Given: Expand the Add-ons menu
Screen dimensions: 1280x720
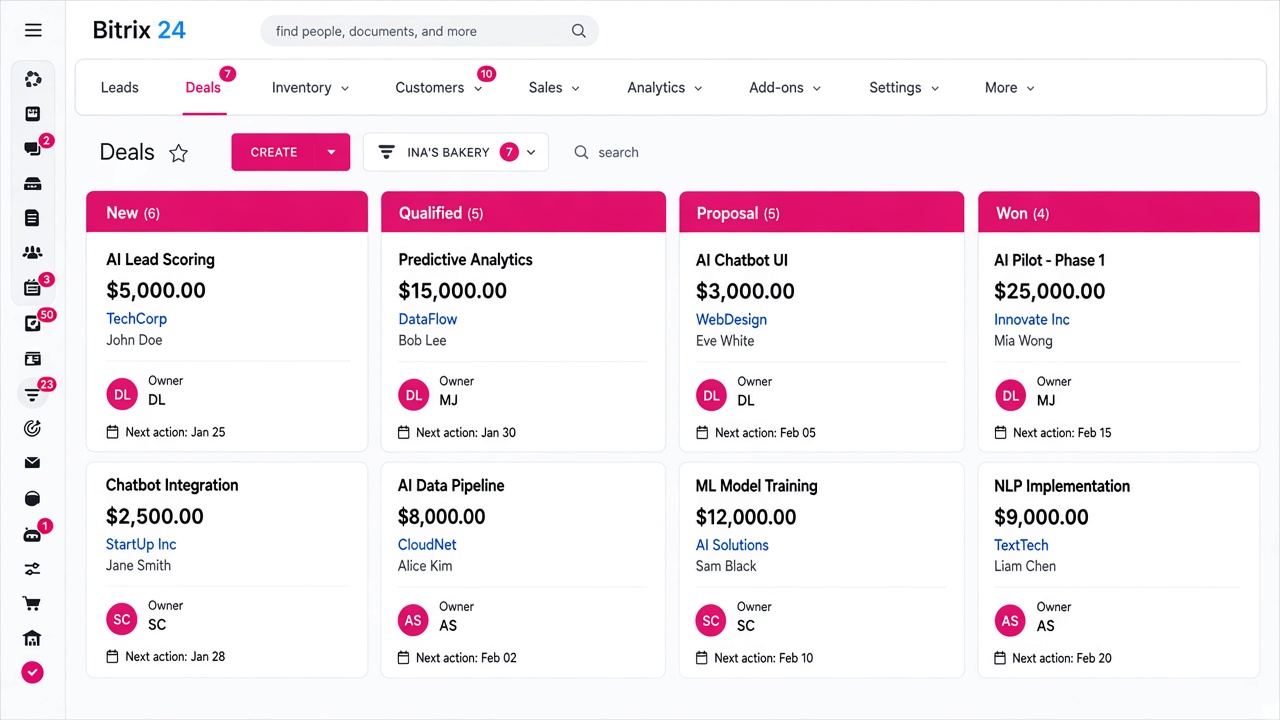Looking at the screenshot, I should [x=785, y=88].
